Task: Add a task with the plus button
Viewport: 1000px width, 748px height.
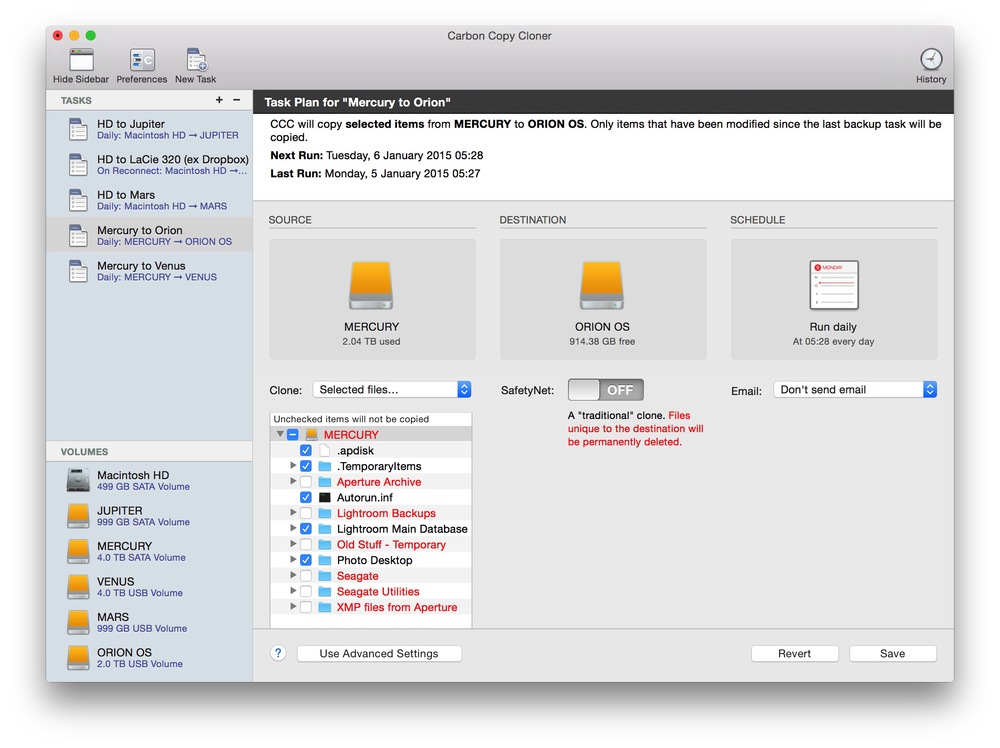Action: pyautogui.click(x=219, y=100)
